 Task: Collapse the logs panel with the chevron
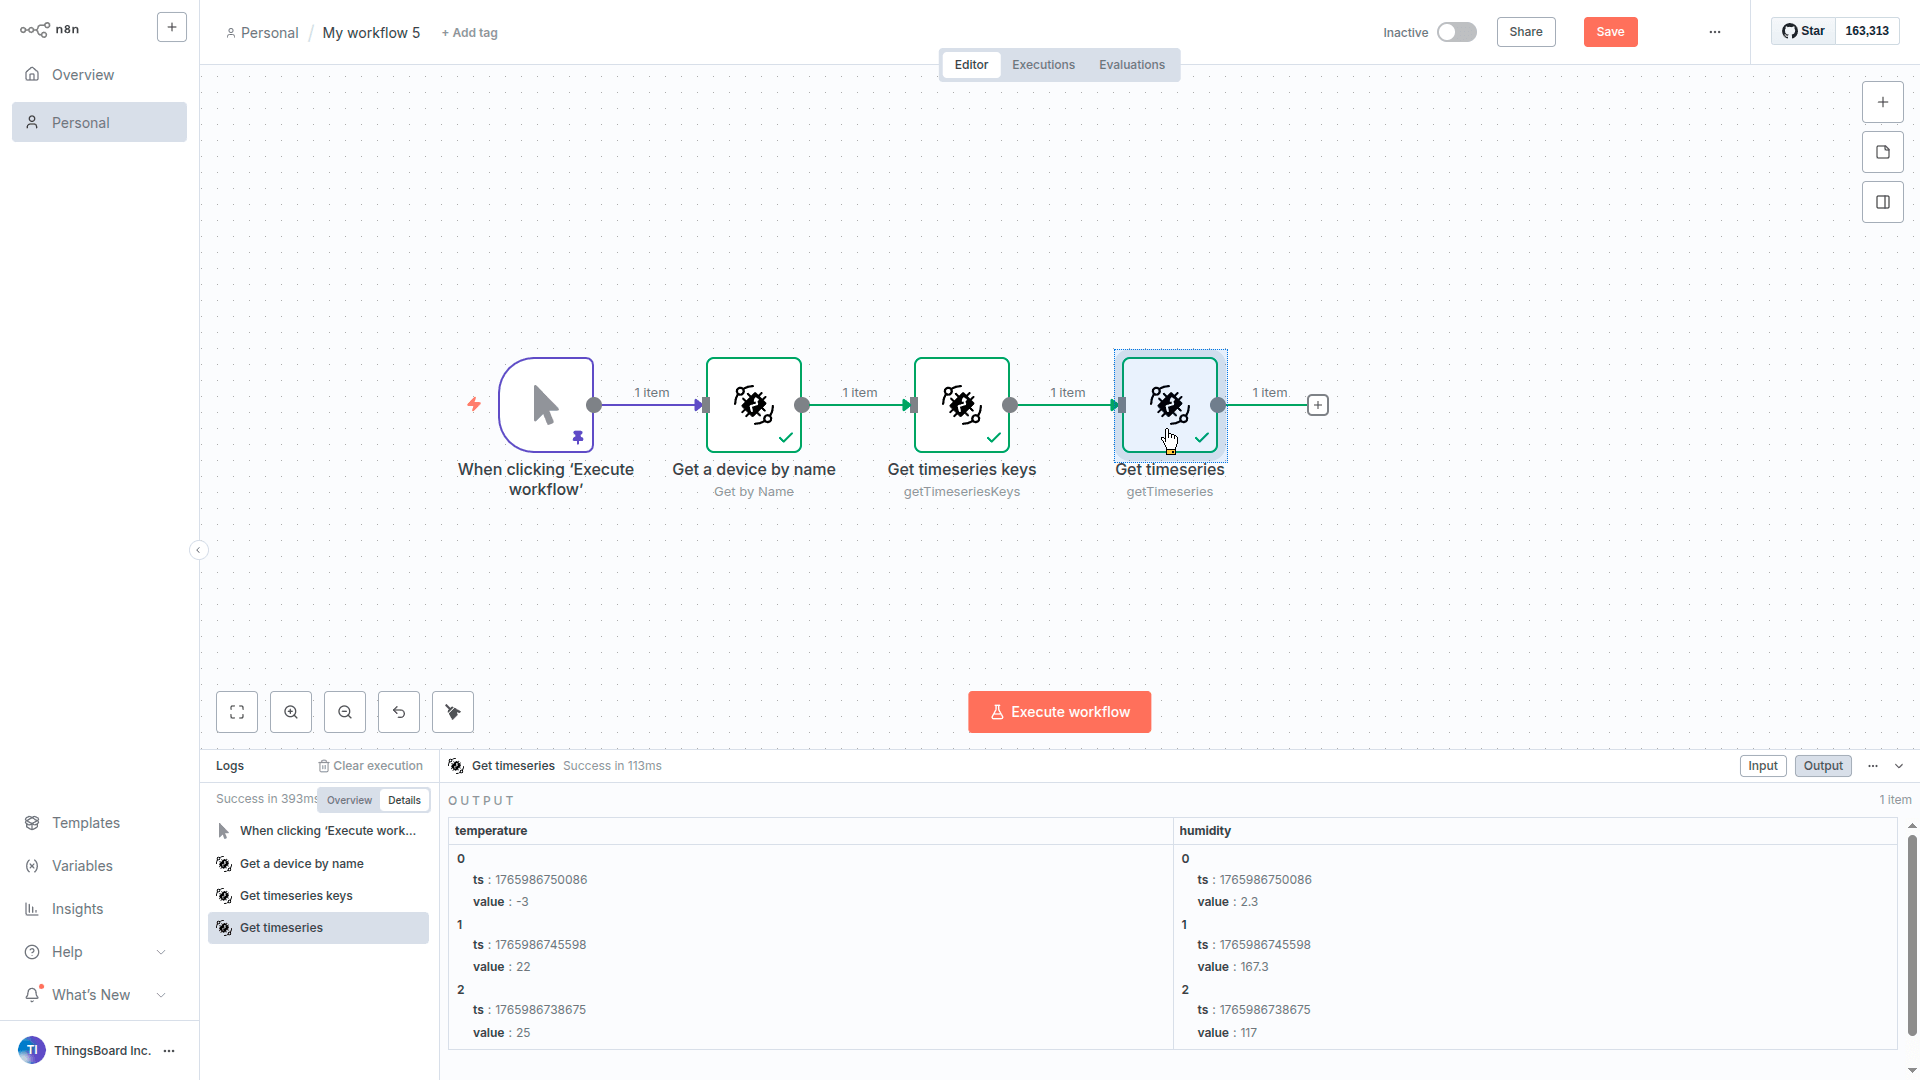click(x=1899, y=766)
